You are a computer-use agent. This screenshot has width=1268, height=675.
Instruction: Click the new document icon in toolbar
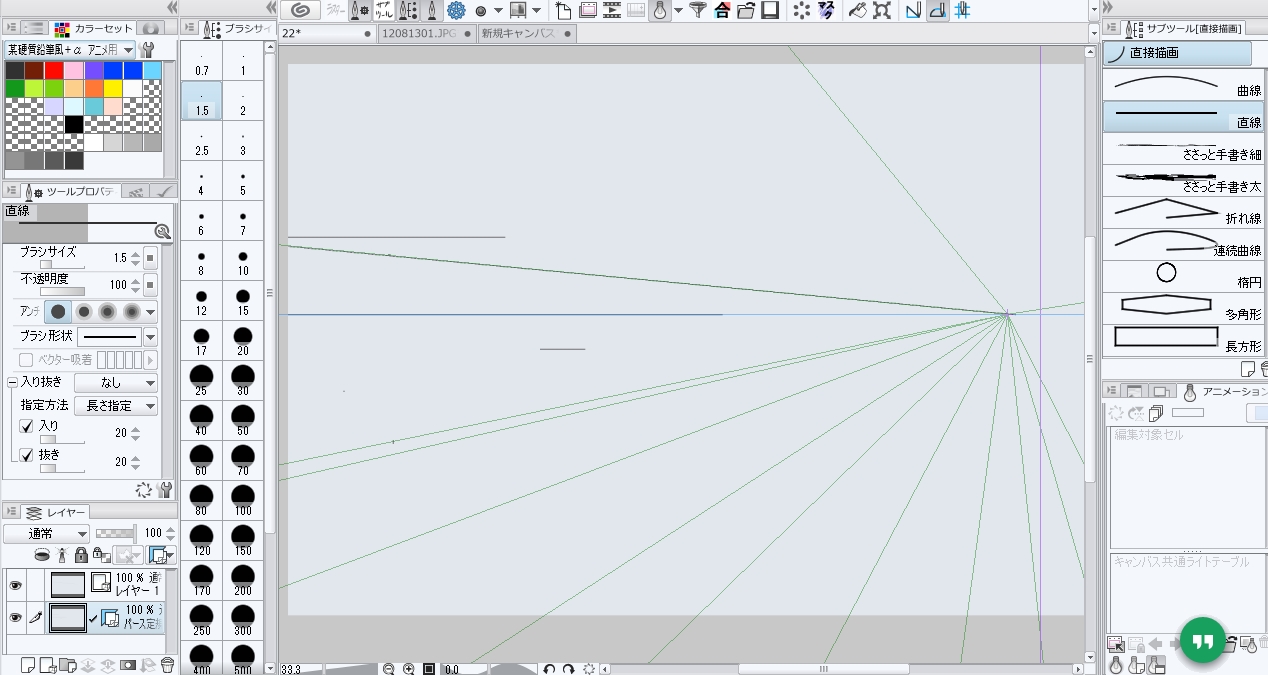[563, 11]
